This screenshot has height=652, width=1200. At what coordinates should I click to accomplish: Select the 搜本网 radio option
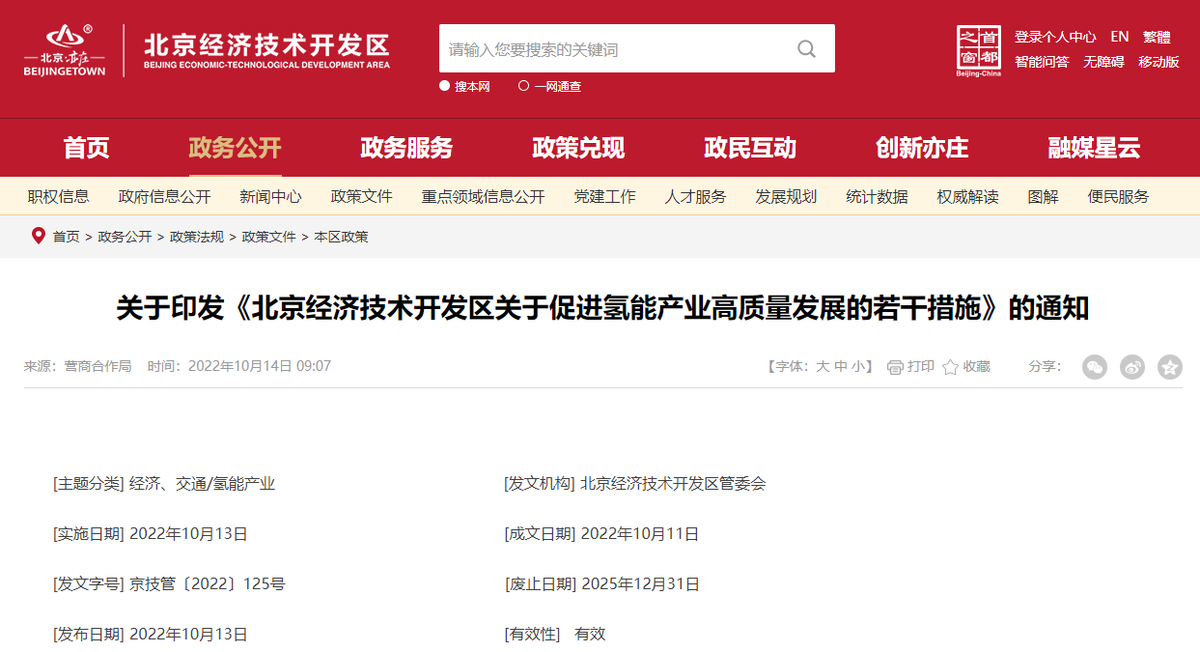[445, 86]
